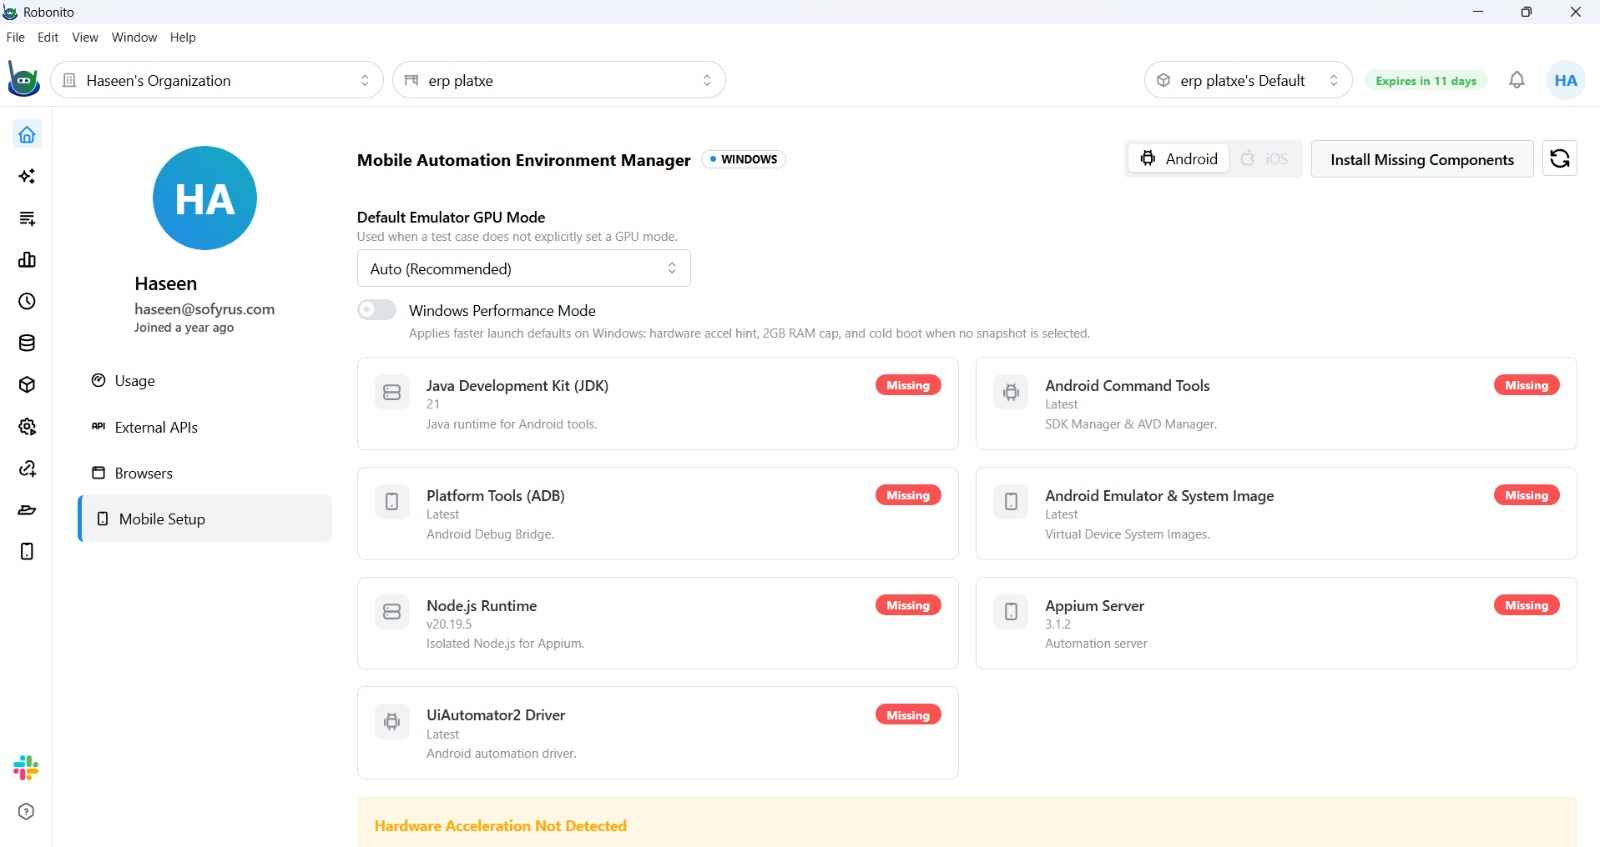Viewport: 1600px width, 847px height.
Task: Click the Hardware Acceleration Not Detected warning
Action: coord(500,826)
